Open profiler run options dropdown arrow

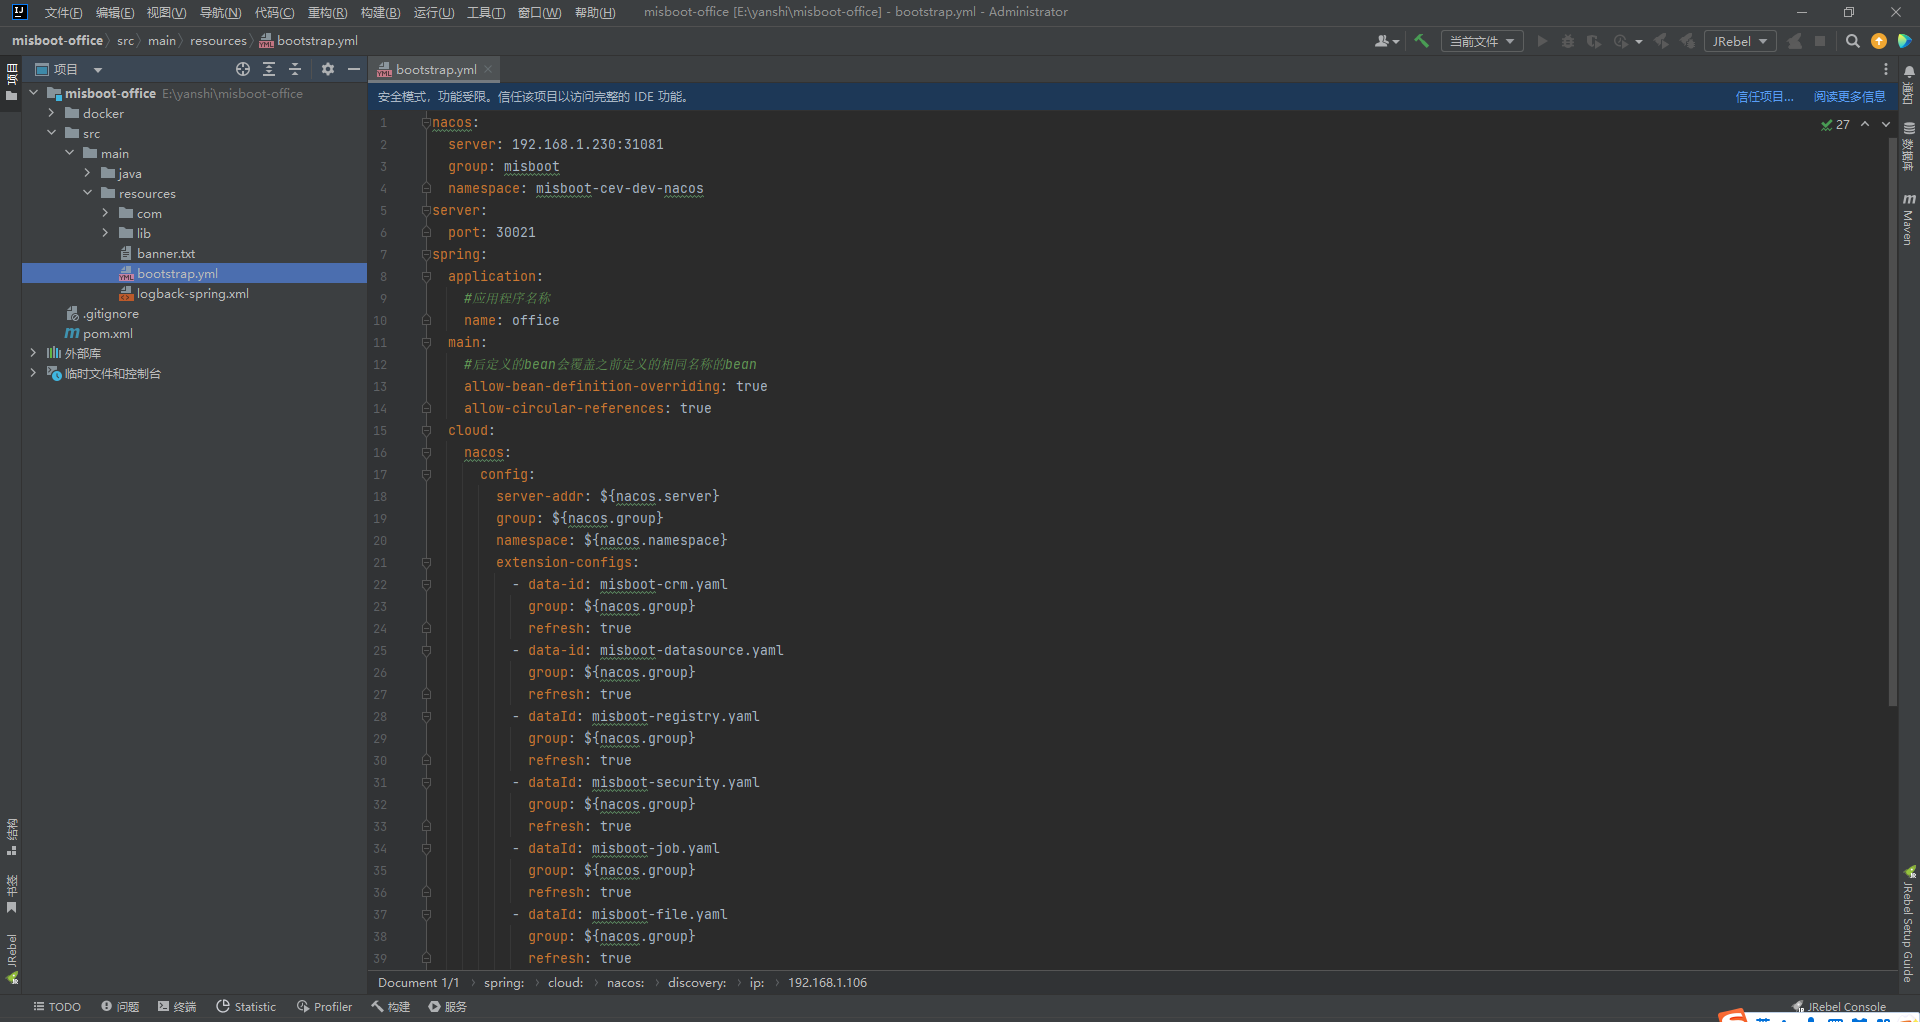pyautogui.click(x=1639, y=42)
